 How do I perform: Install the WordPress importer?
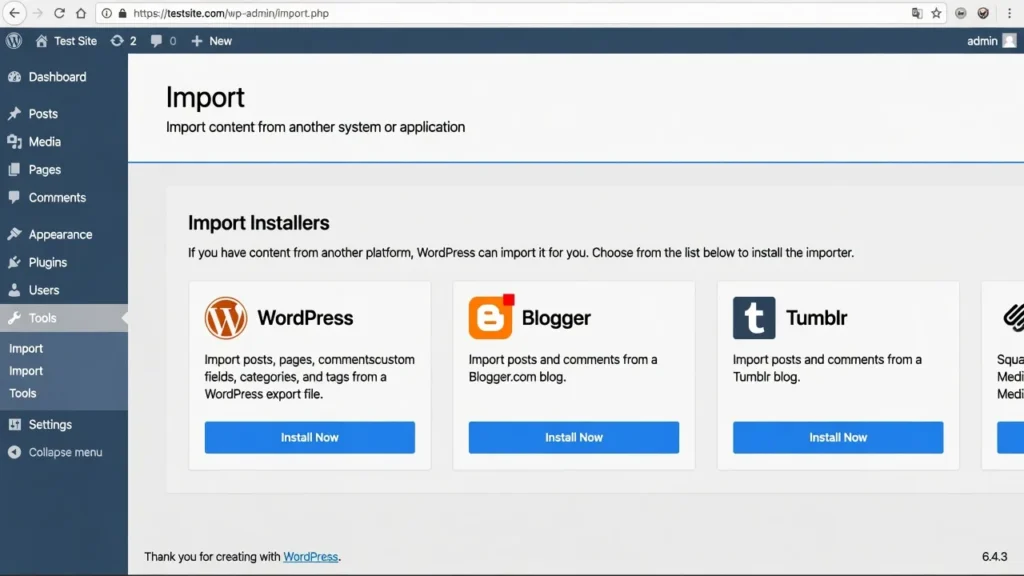tap(310, 438)
